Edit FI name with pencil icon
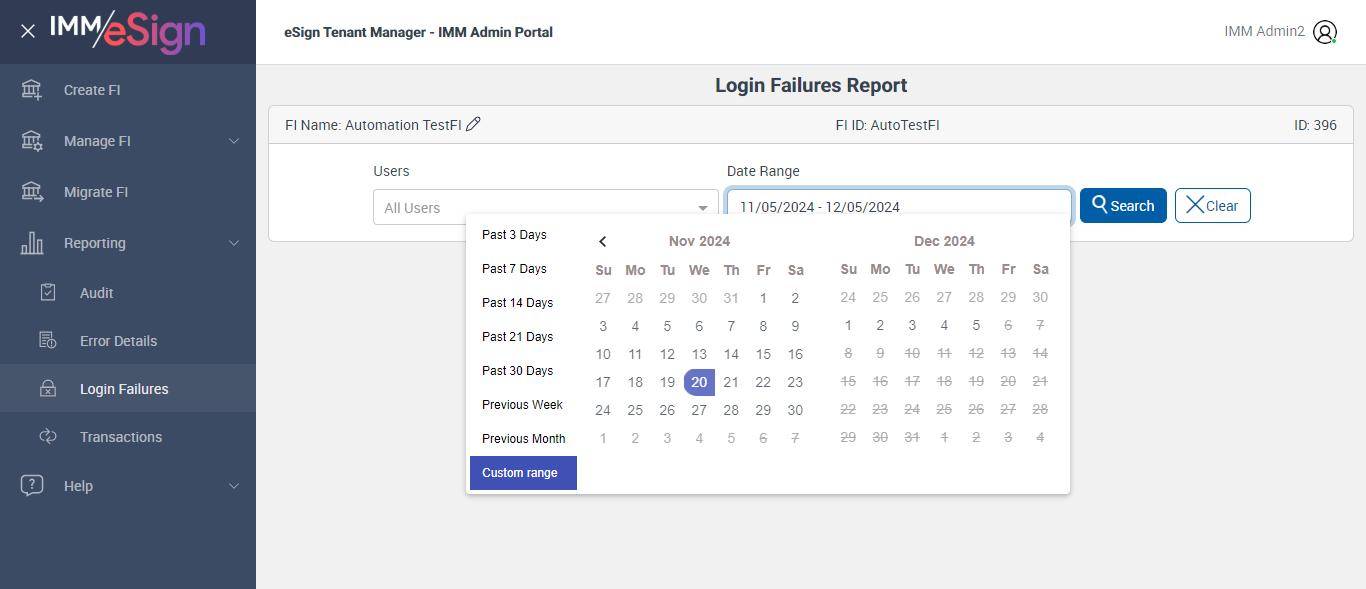The height and width of the screenshot is (589, 1366). point(474,124)
